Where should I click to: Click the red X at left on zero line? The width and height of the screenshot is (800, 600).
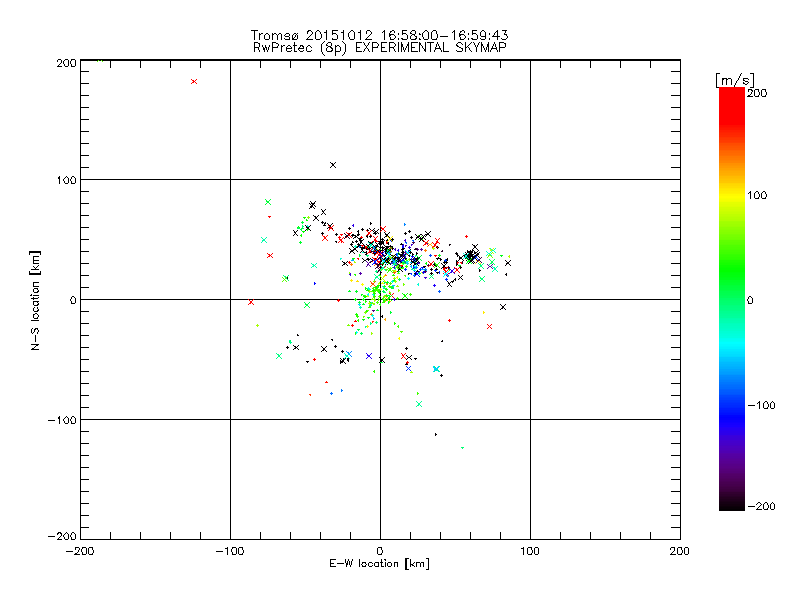(x=251, y=303)
